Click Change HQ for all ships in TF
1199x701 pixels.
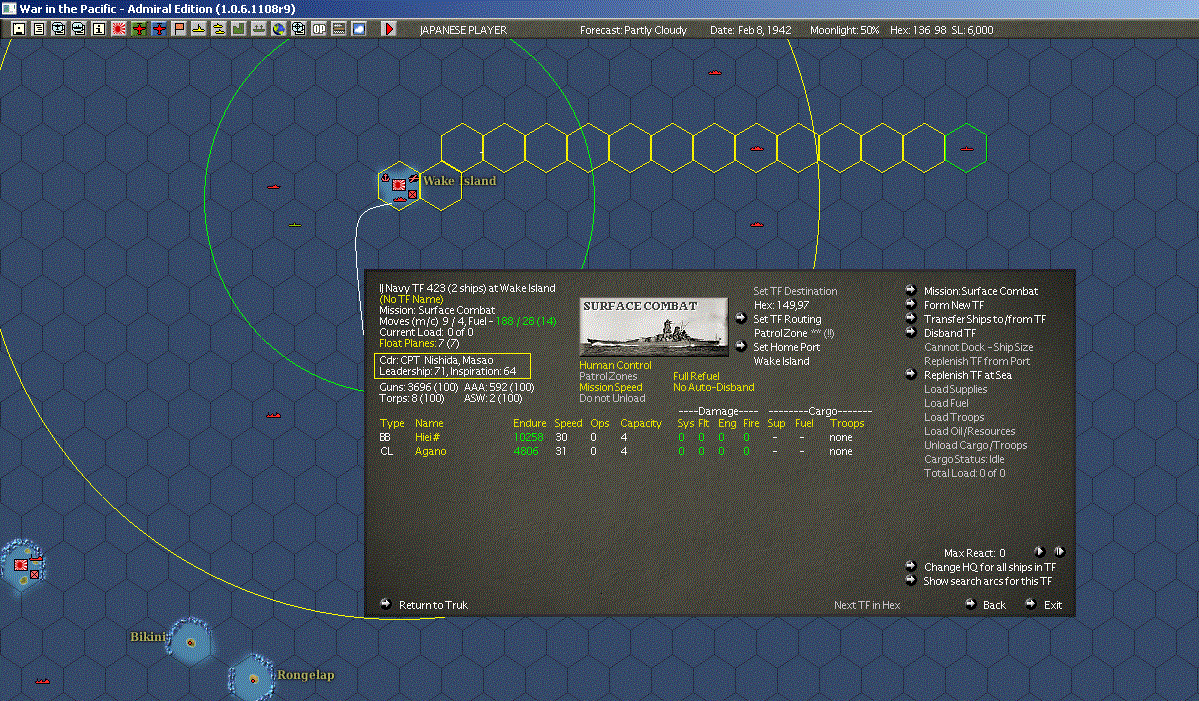pyautogui.click(x=989, y=567)
